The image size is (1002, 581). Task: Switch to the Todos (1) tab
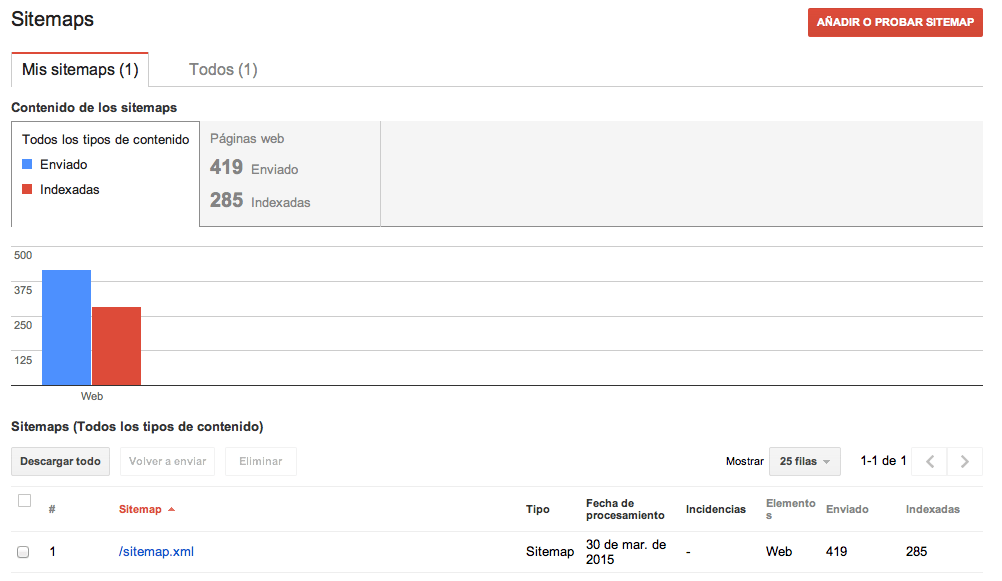coord(222,69)
